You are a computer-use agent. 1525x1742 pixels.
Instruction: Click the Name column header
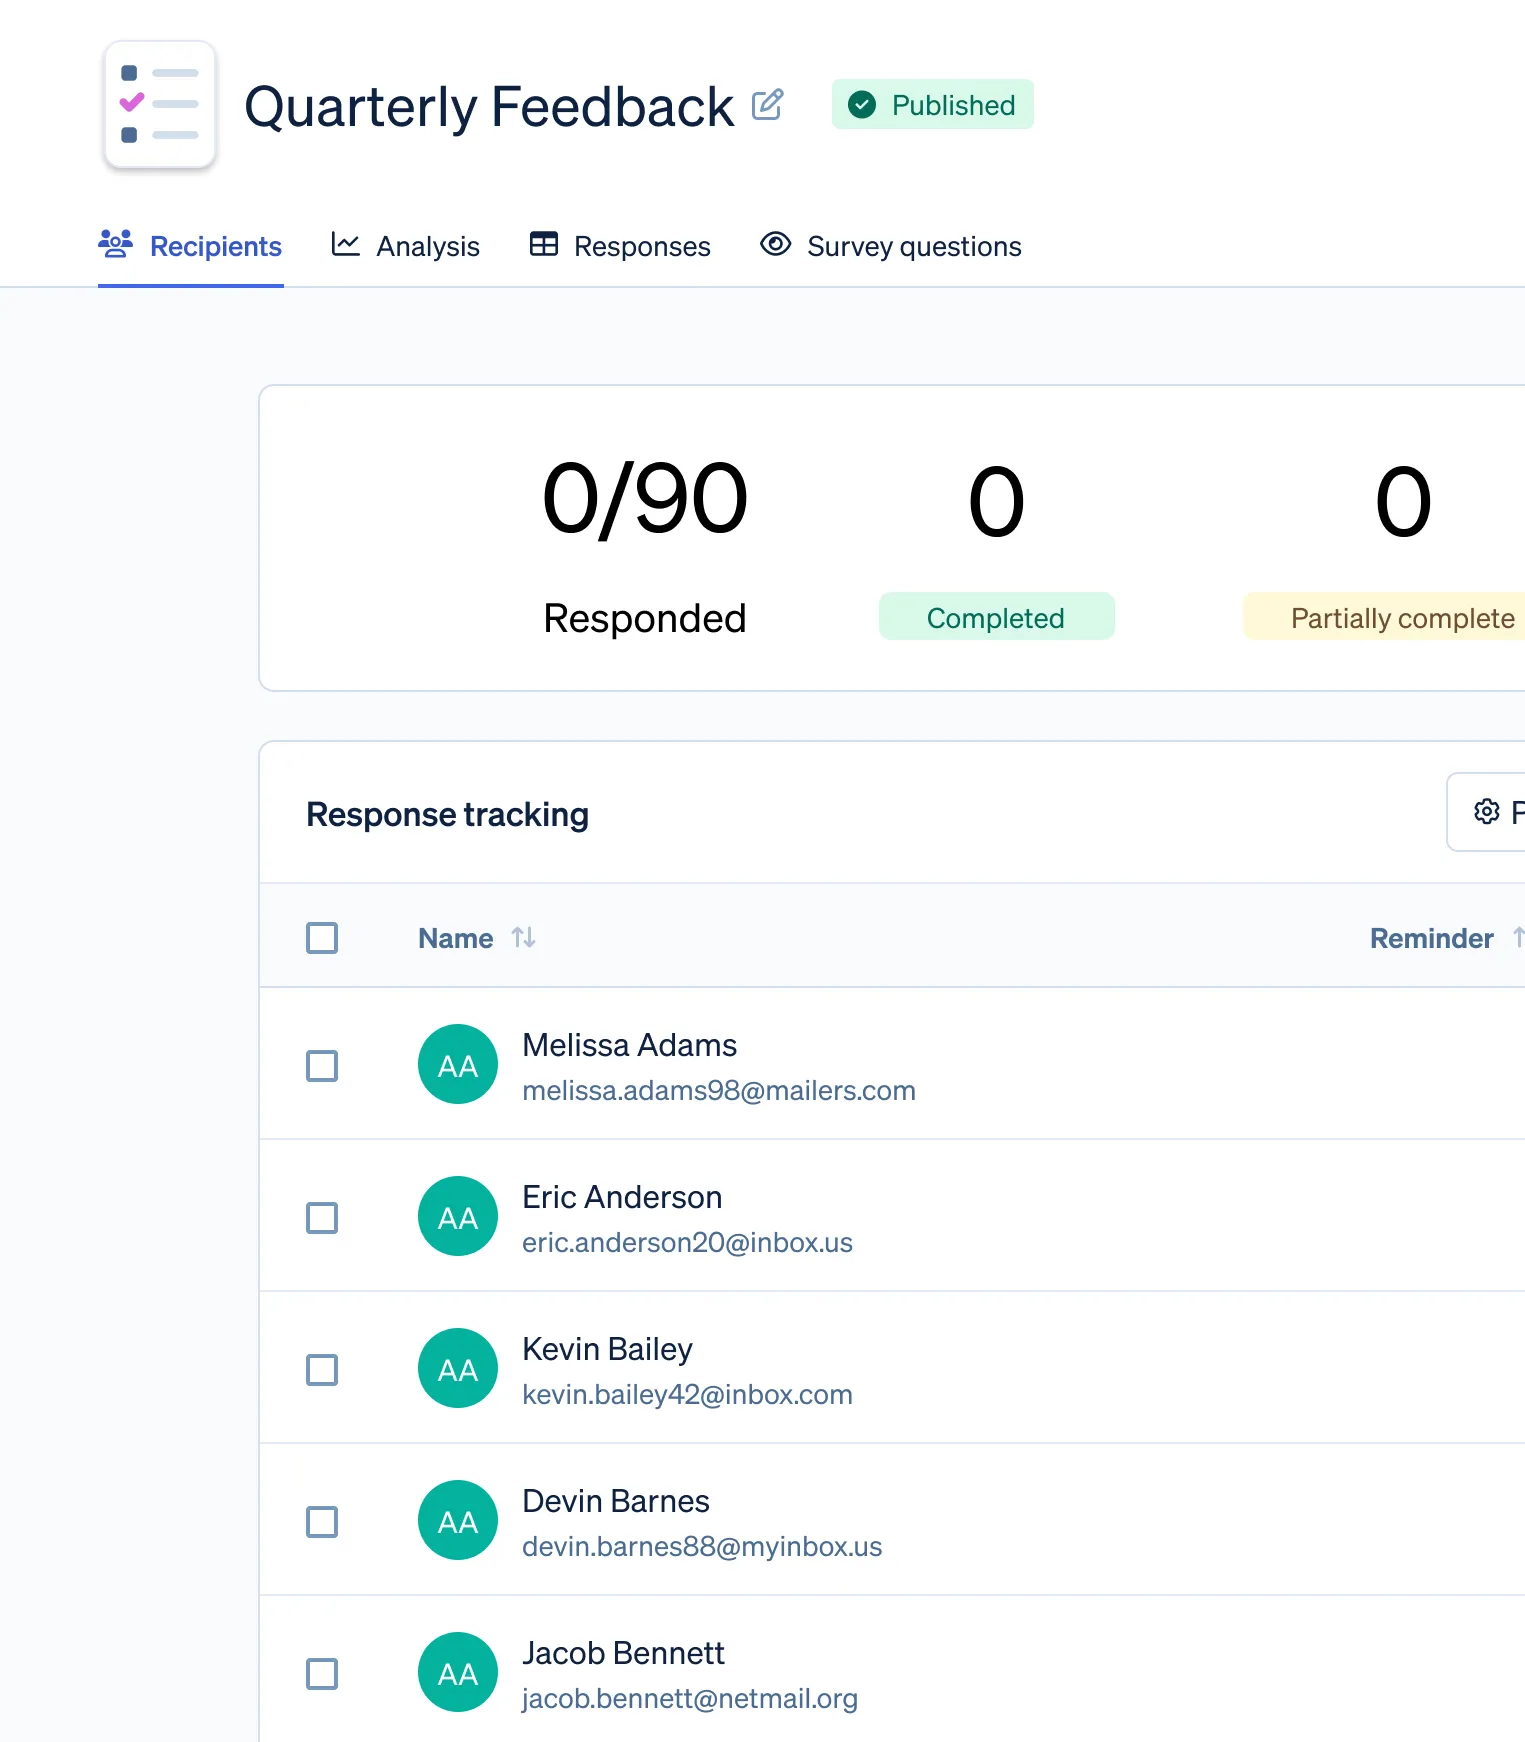pyautogui.click(x=456, y=938)
